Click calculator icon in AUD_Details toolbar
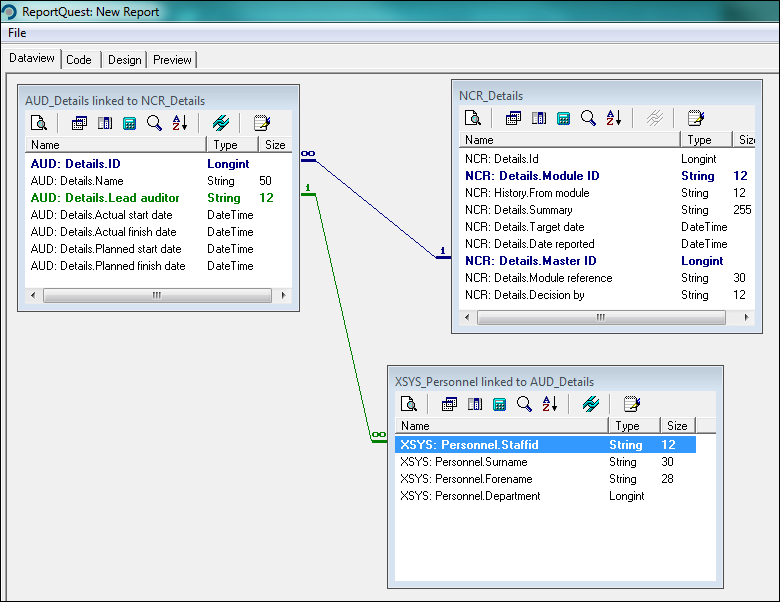780x602 pixels. tap(129, 123)
